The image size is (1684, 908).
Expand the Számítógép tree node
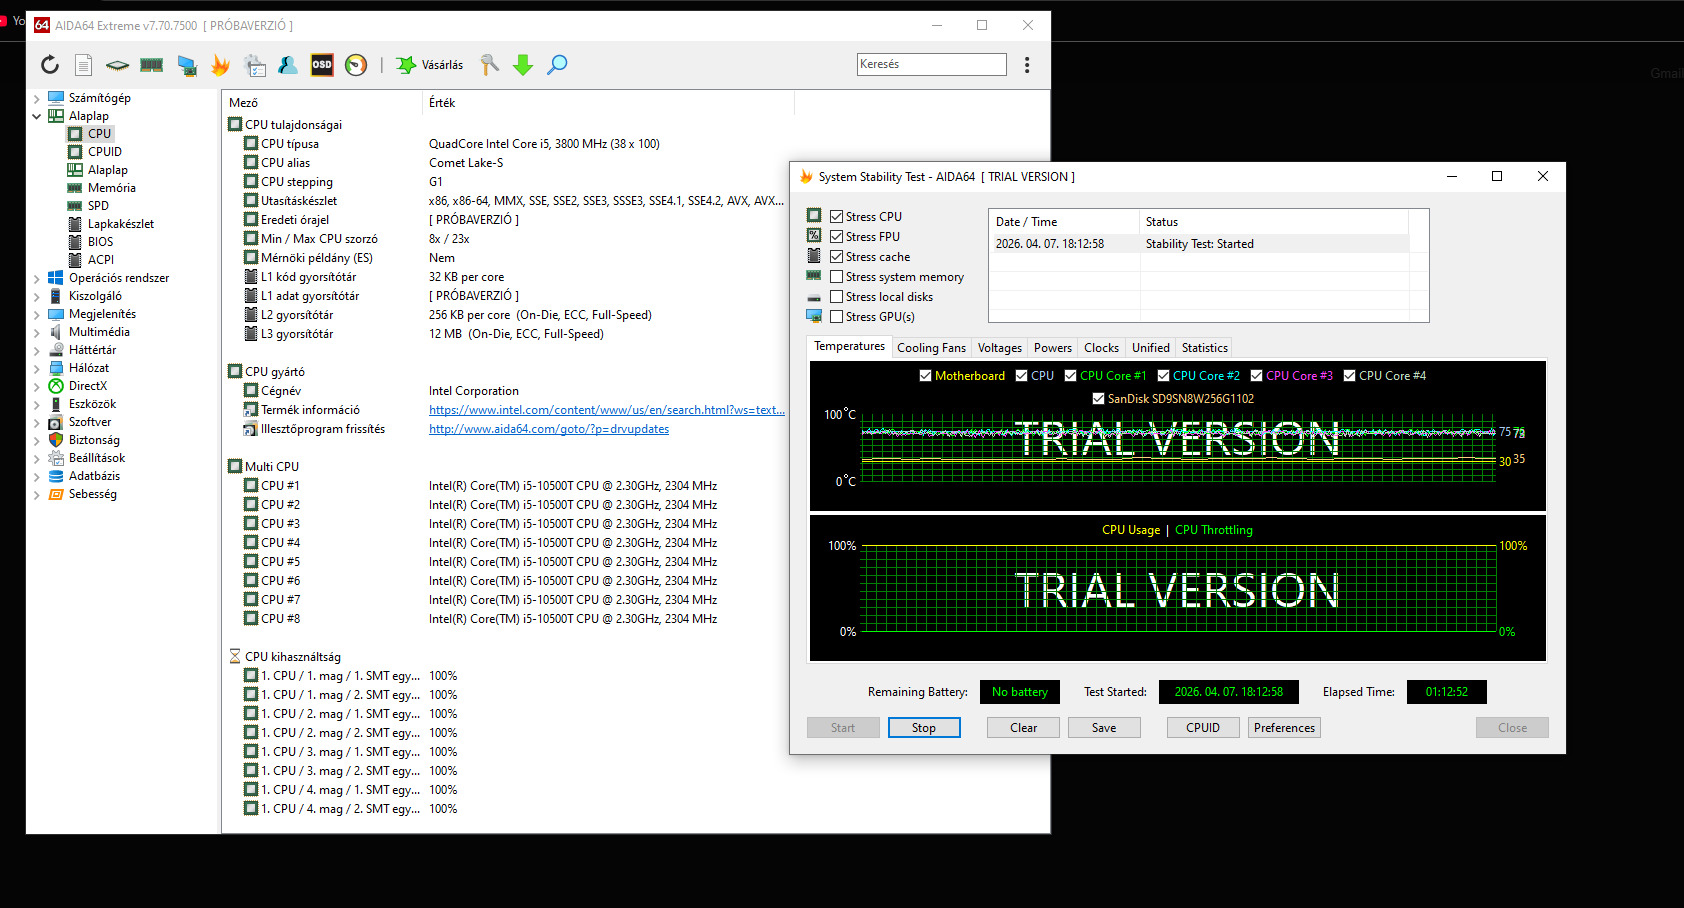coord(37,98)
